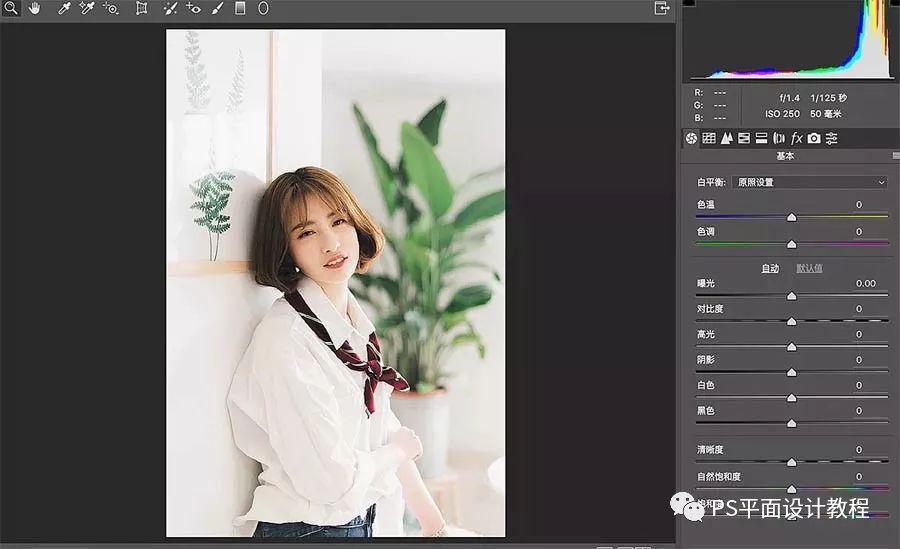This screenshot has width=900, height=549.
Task: Click the 自然饱和度 value field
Action: (x=859, y=476)
